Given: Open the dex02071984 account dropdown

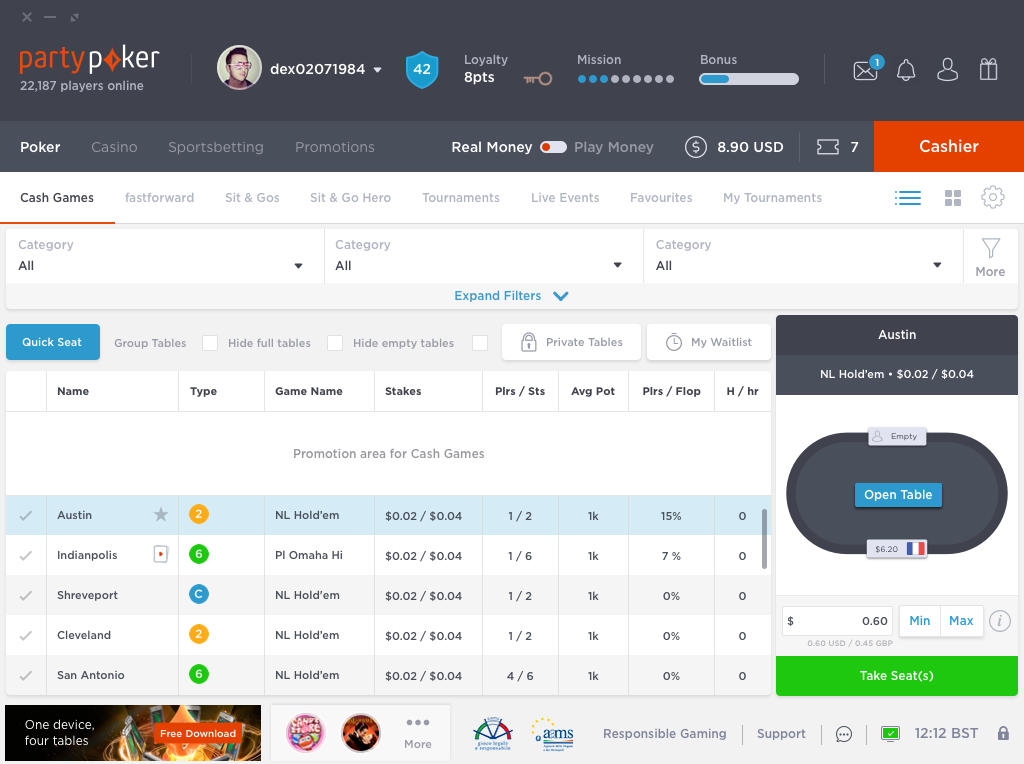Looking at the screenshot, I should [x=377, y=70].
